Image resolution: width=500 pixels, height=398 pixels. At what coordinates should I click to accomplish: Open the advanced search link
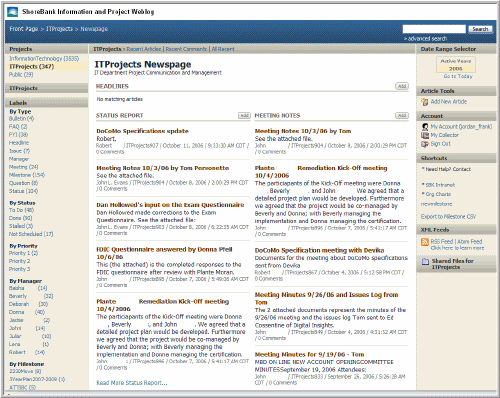point(425,39)
